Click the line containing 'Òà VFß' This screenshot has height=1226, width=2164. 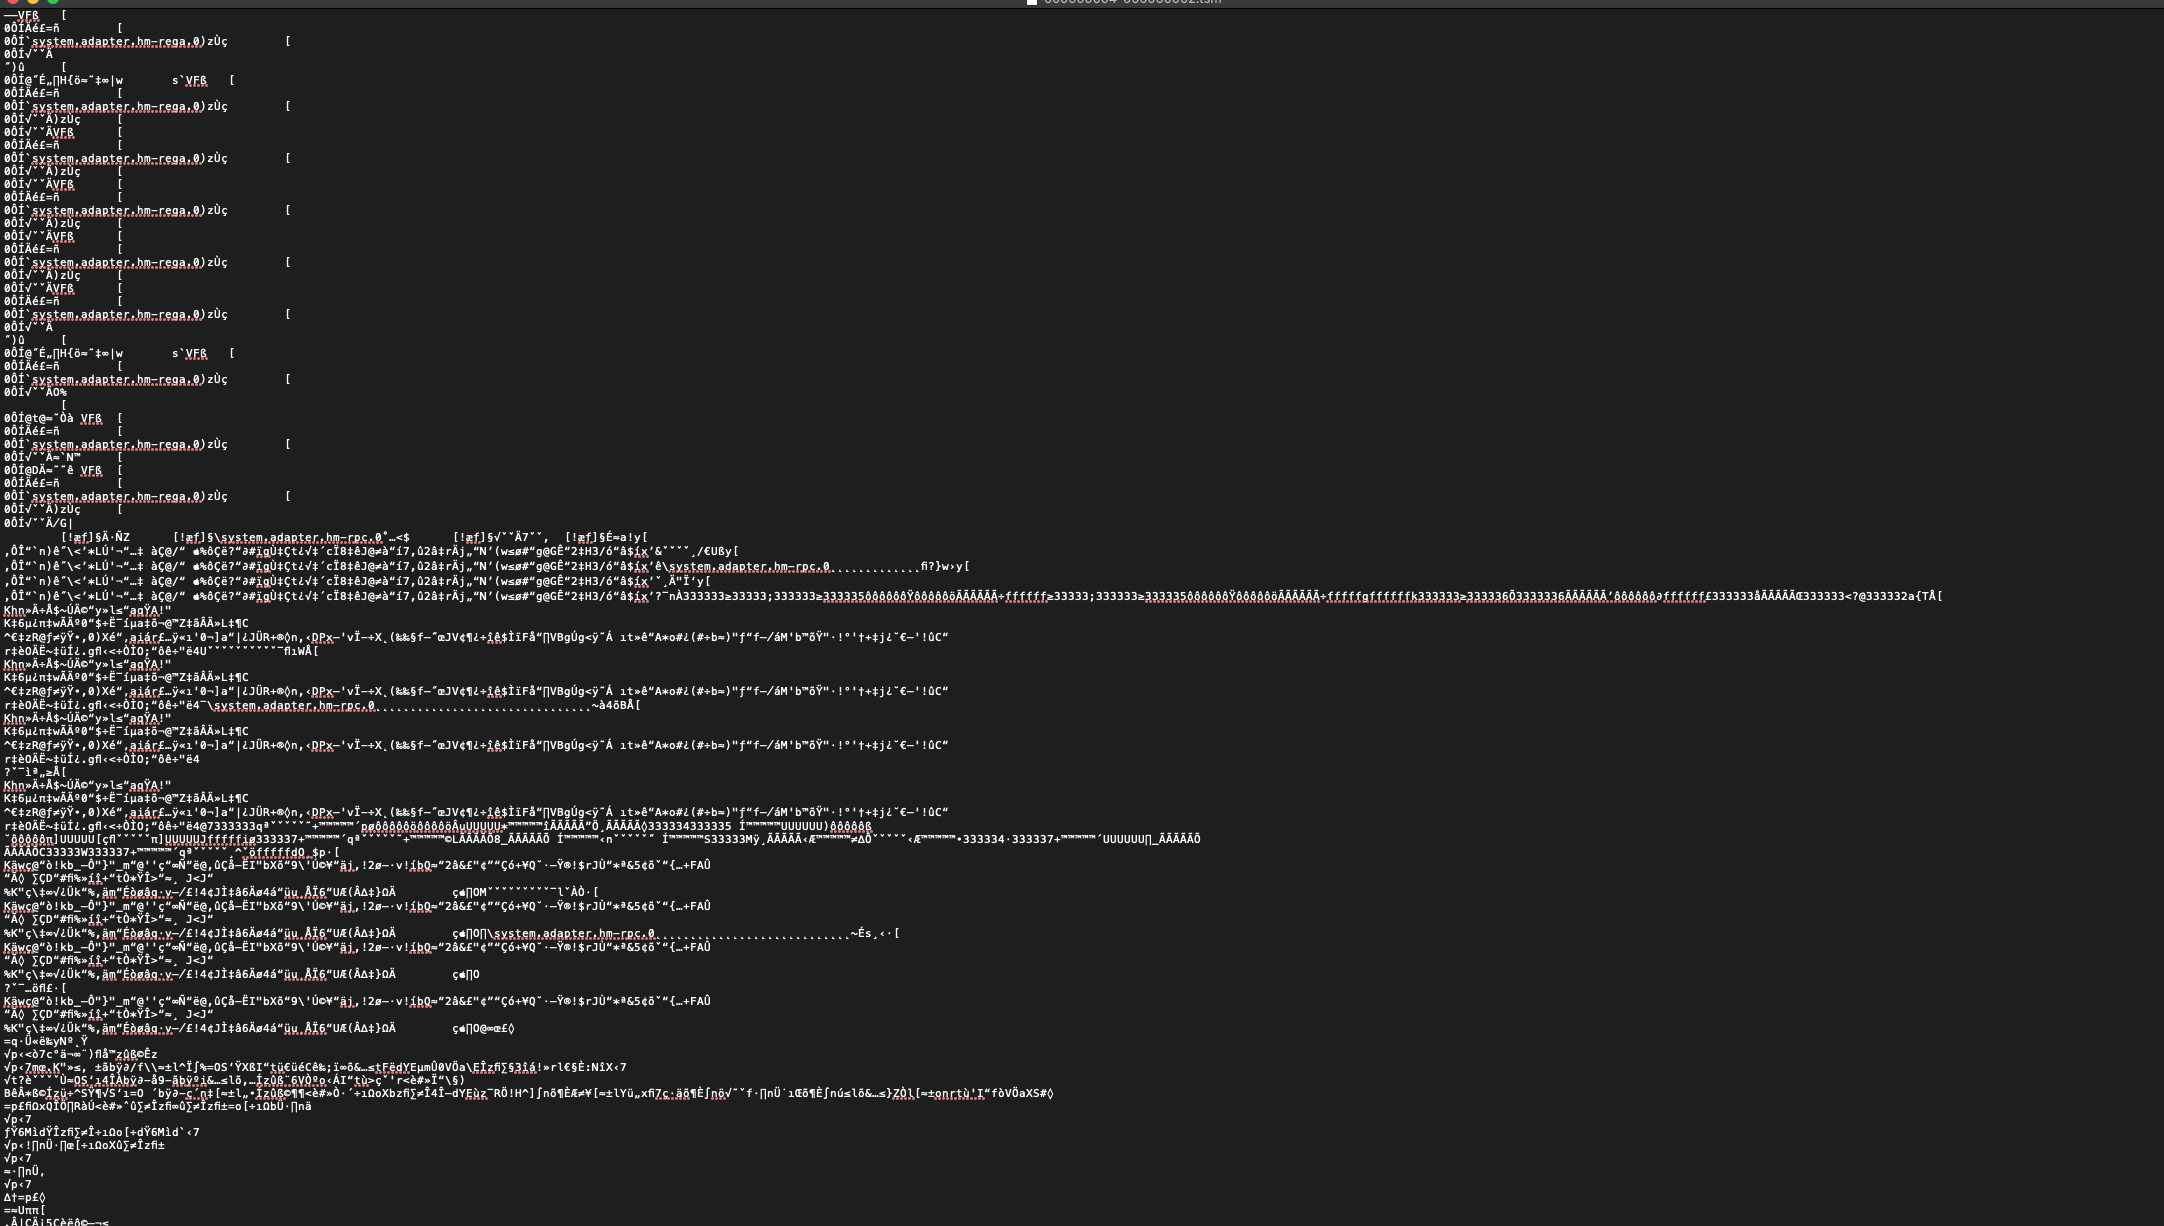(x=63, y=418)
